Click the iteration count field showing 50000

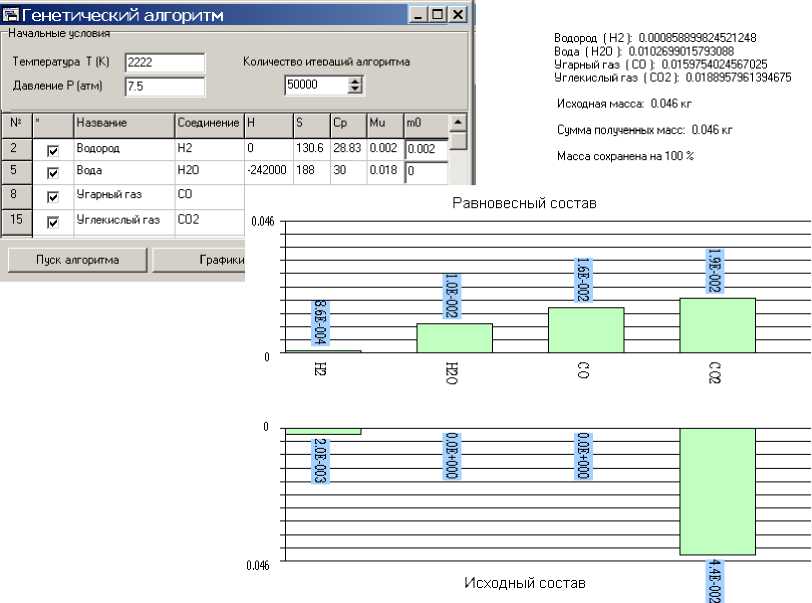point(316,85)
